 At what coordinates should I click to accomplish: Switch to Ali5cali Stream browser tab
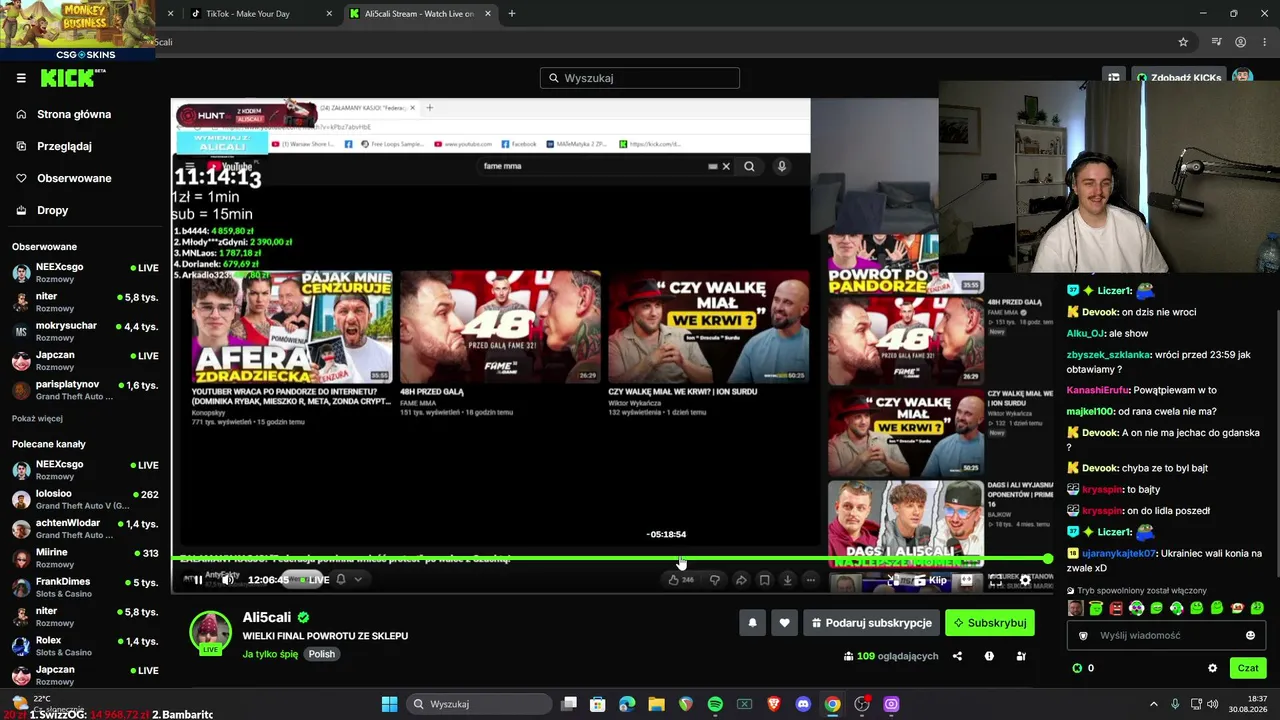(x=419, y=14)
